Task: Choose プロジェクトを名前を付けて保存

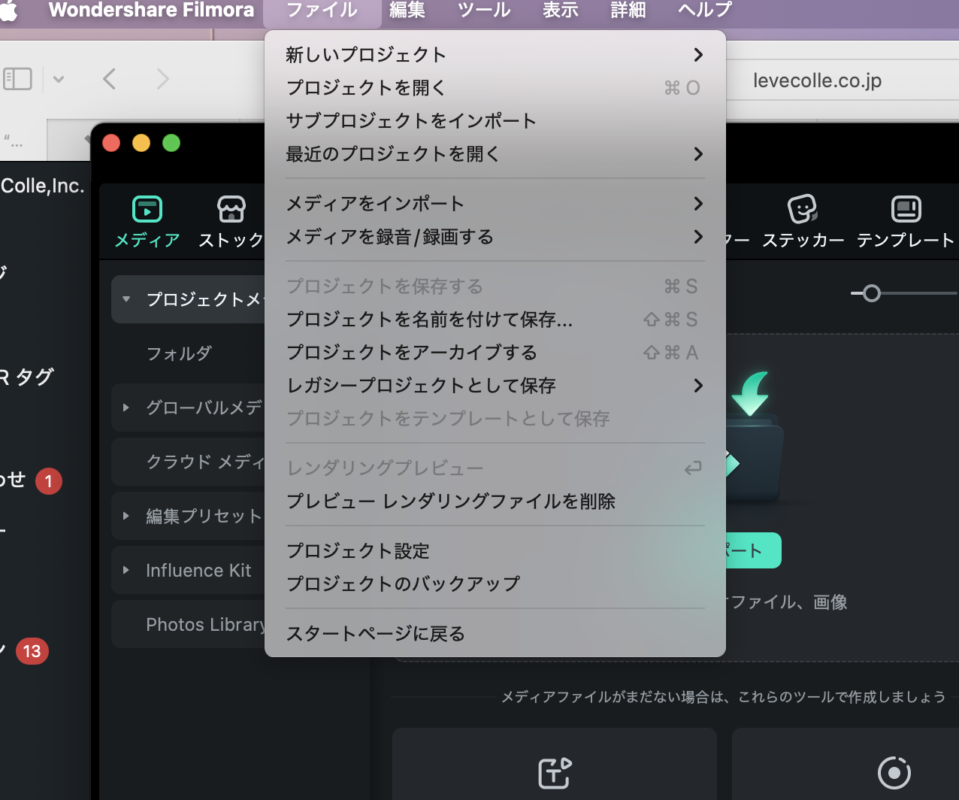Action: pyautogui.click(x=495, y=319)
